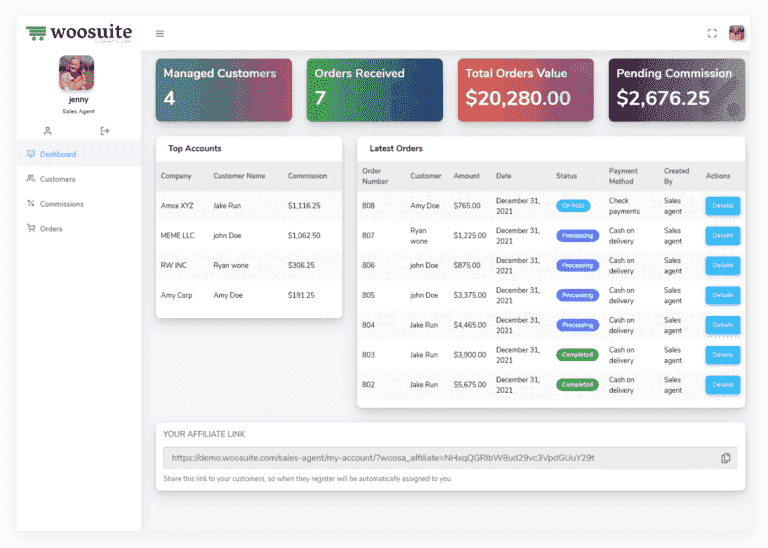This screenshot has width=768, height=548.
Task: Navigate to the Orders menu item
Action: pyautogui.click(x=78, y=229)
